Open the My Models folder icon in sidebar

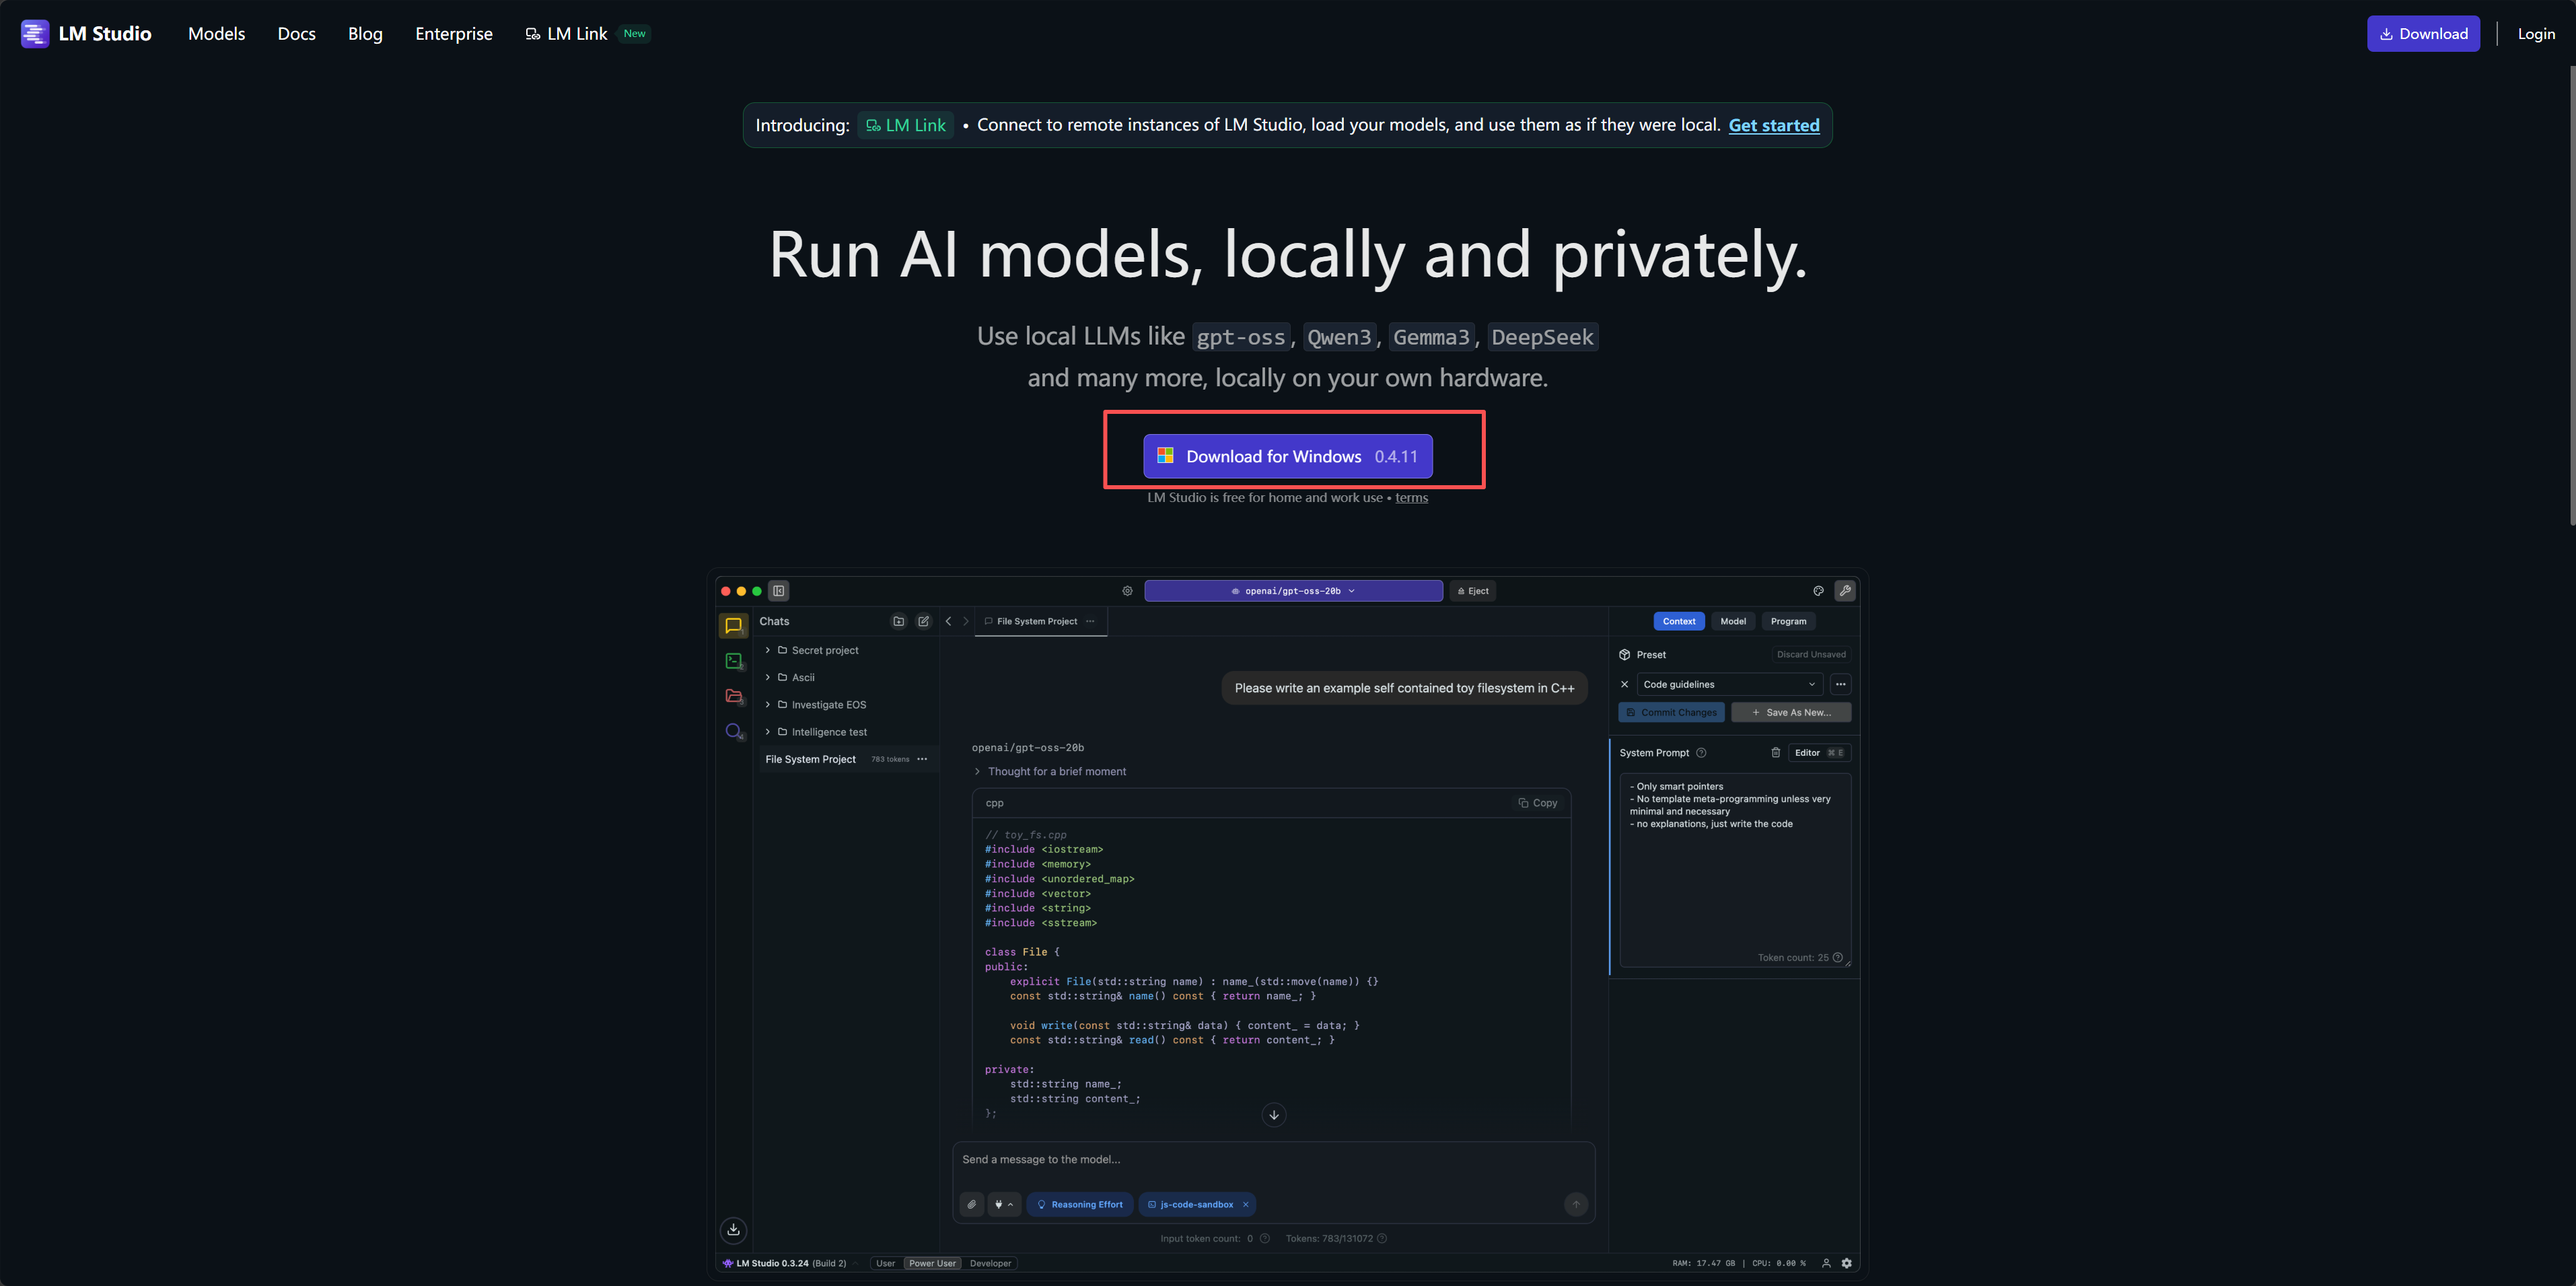(733, 696)
